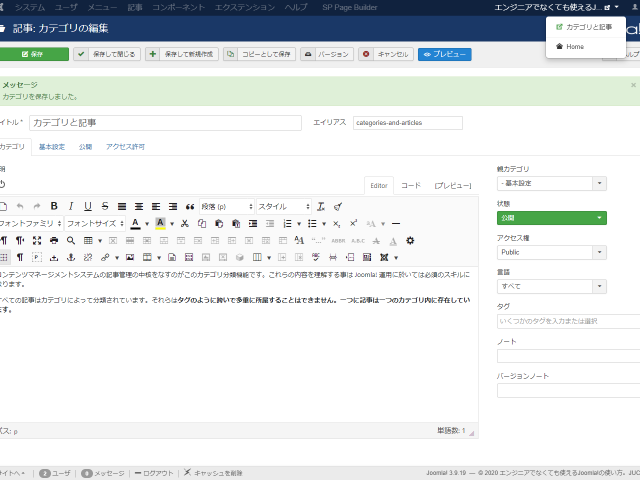The width and height of the screenshot is (640, 480).
Task: Click the insert image icon
Action: click(x=130, y=258)
